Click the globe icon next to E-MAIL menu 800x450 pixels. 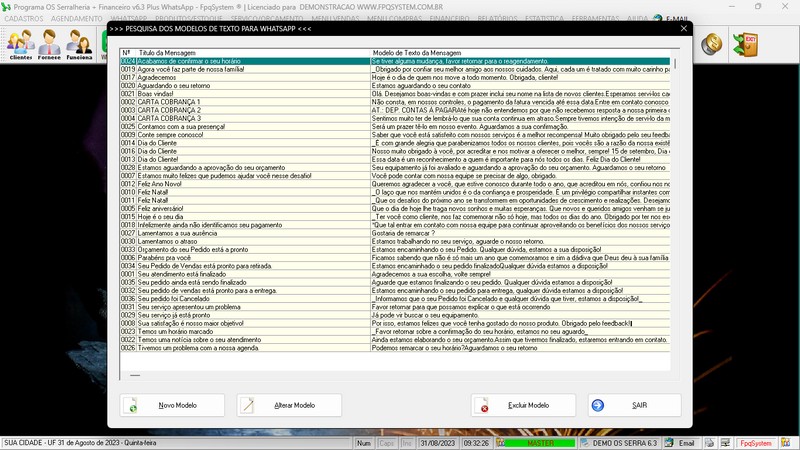pyautogui.click(x=658, y=19)
